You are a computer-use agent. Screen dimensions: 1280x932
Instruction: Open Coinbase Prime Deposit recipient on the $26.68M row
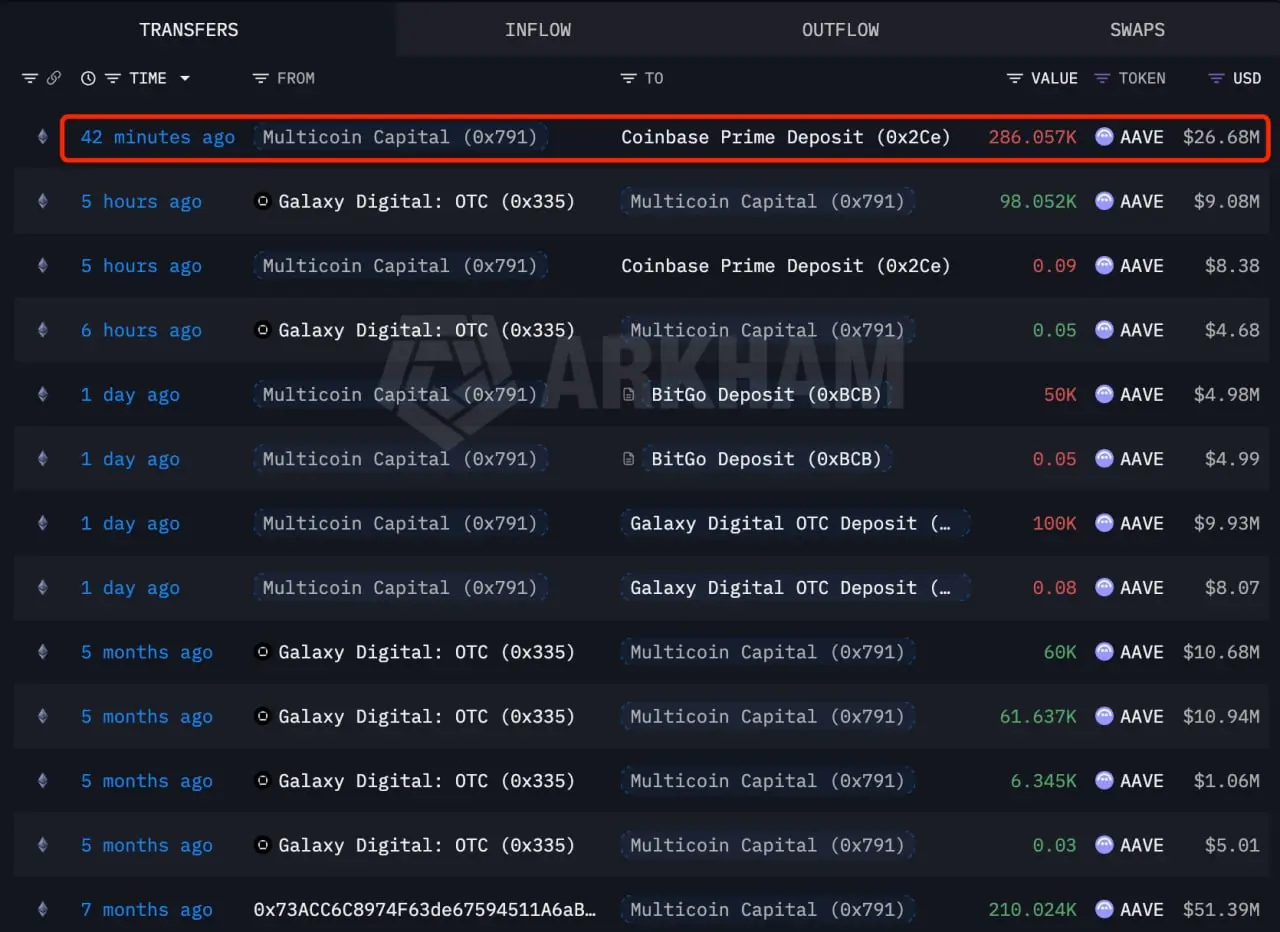click(x=786, y=137)
